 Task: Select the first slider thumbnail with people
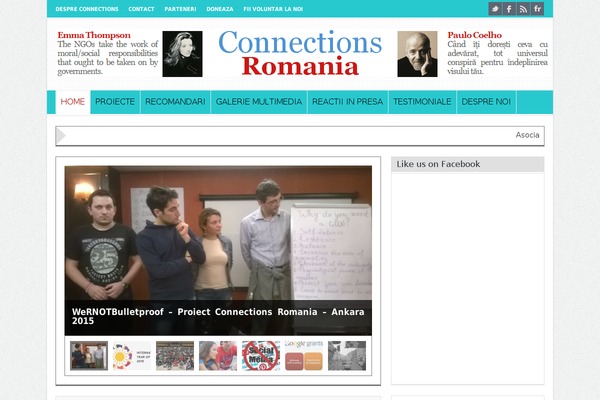89,356
